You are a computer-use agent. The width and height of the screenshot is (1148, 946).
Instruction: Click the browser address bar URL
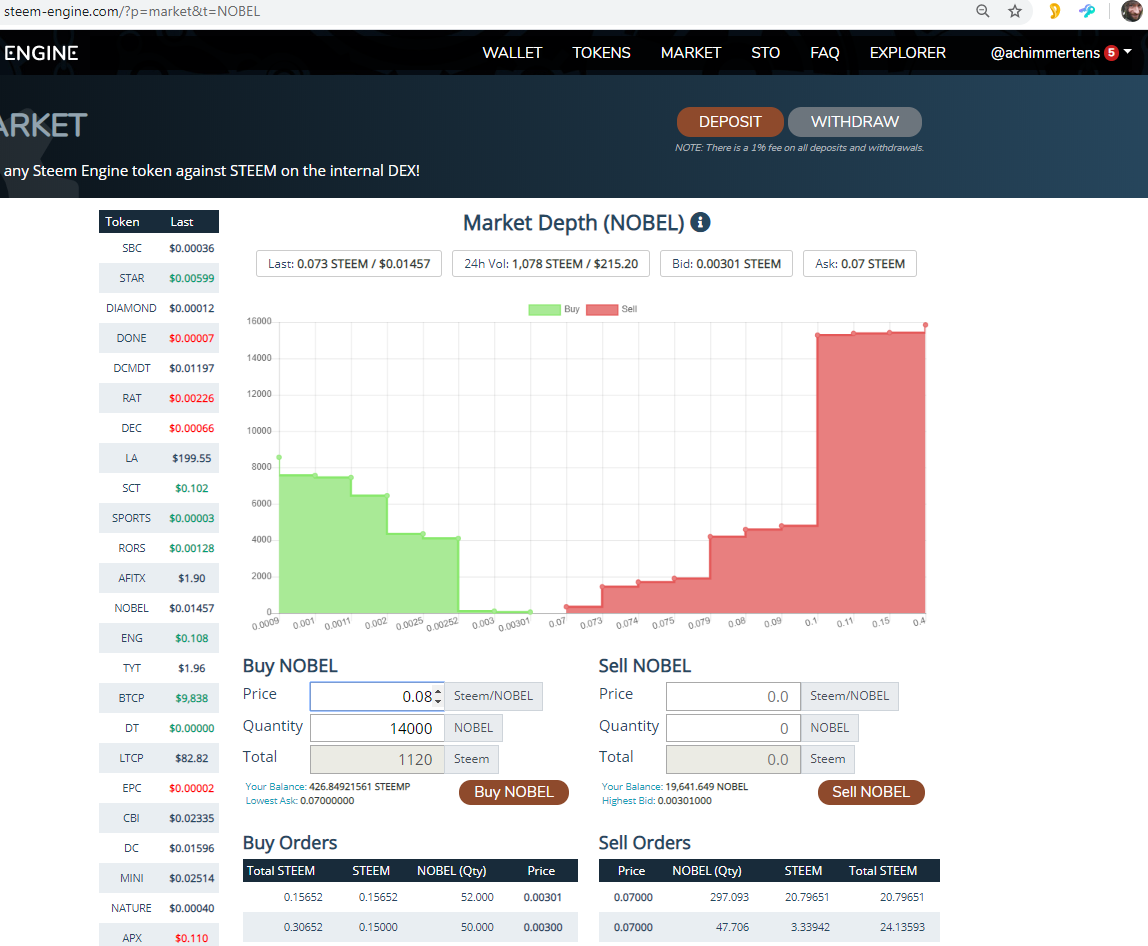pos(132,11)
